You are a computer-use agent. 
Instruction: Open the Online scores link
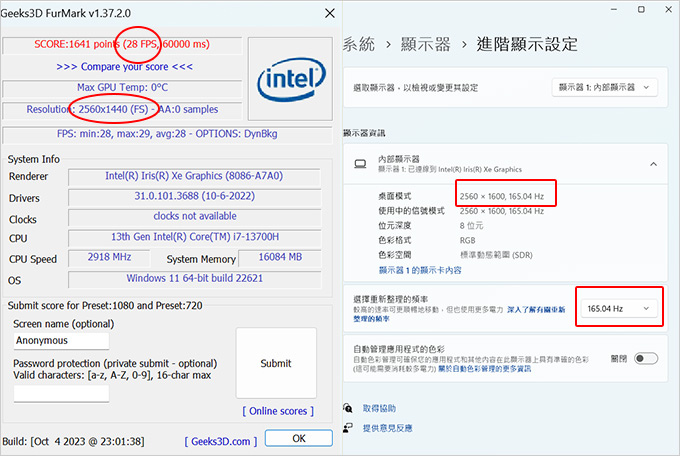coord(278,411)
